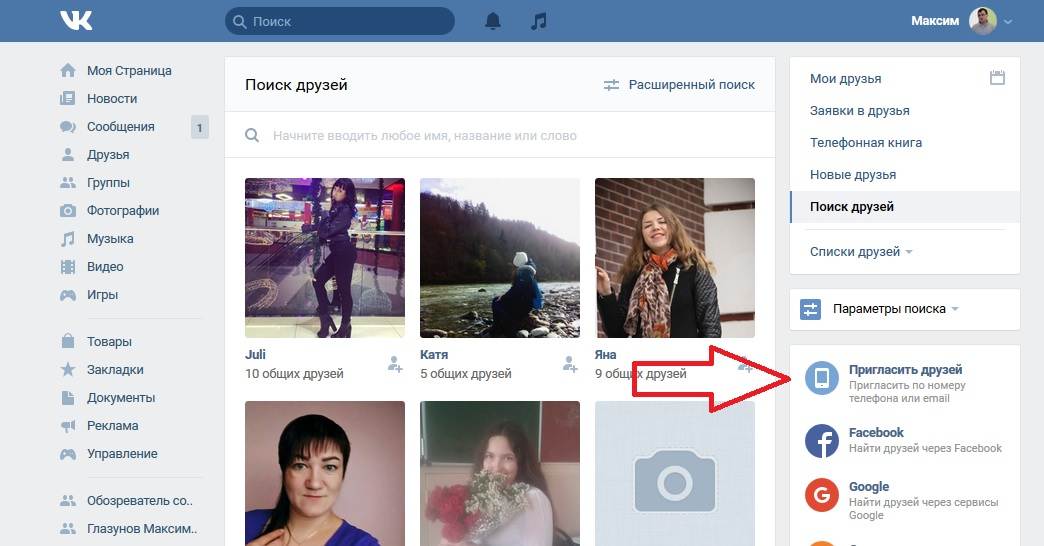Viewport: 1044px width, 546px height.
Task: Click the name Juli
Action: 255,354
